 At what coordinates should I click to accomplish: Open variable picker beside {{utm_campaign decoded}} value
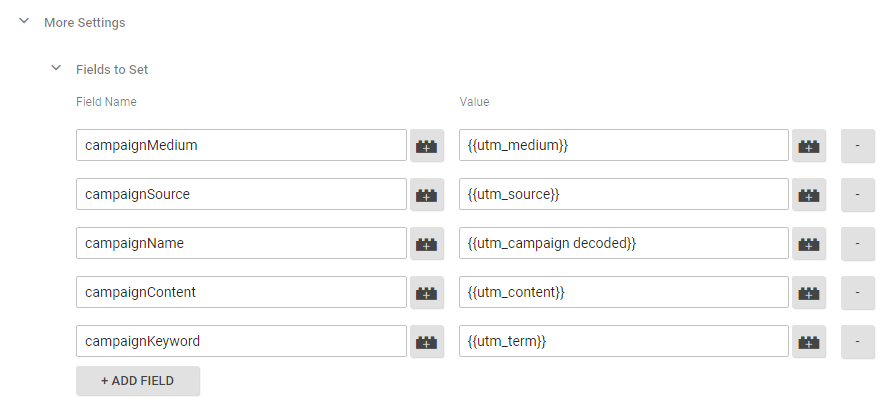pyautogui.click(x=809, y=243)
